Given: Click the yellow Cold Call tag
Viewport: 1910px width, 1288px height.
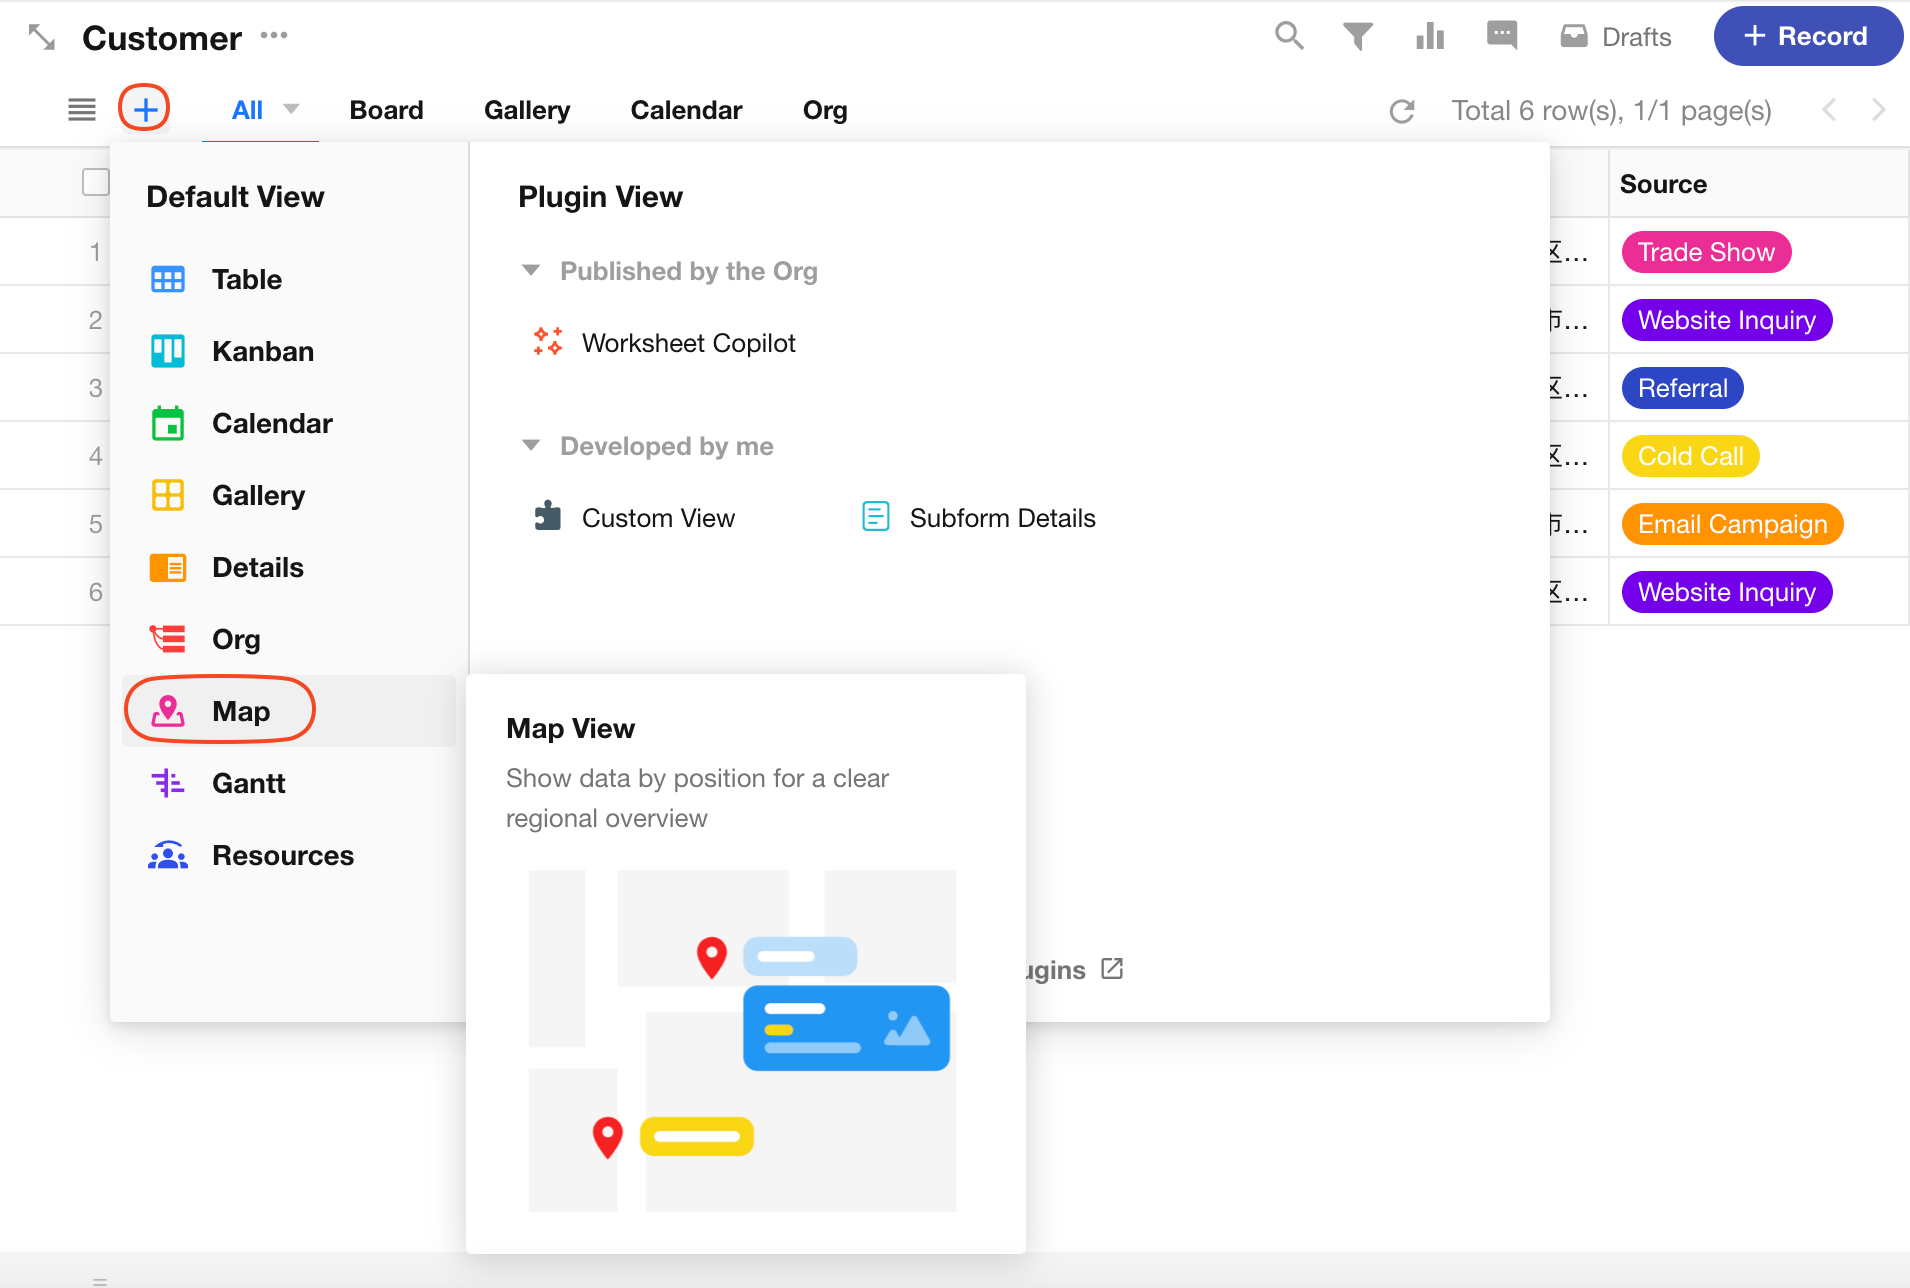Looking at the screenshot, I should (x=1689, y=456).
